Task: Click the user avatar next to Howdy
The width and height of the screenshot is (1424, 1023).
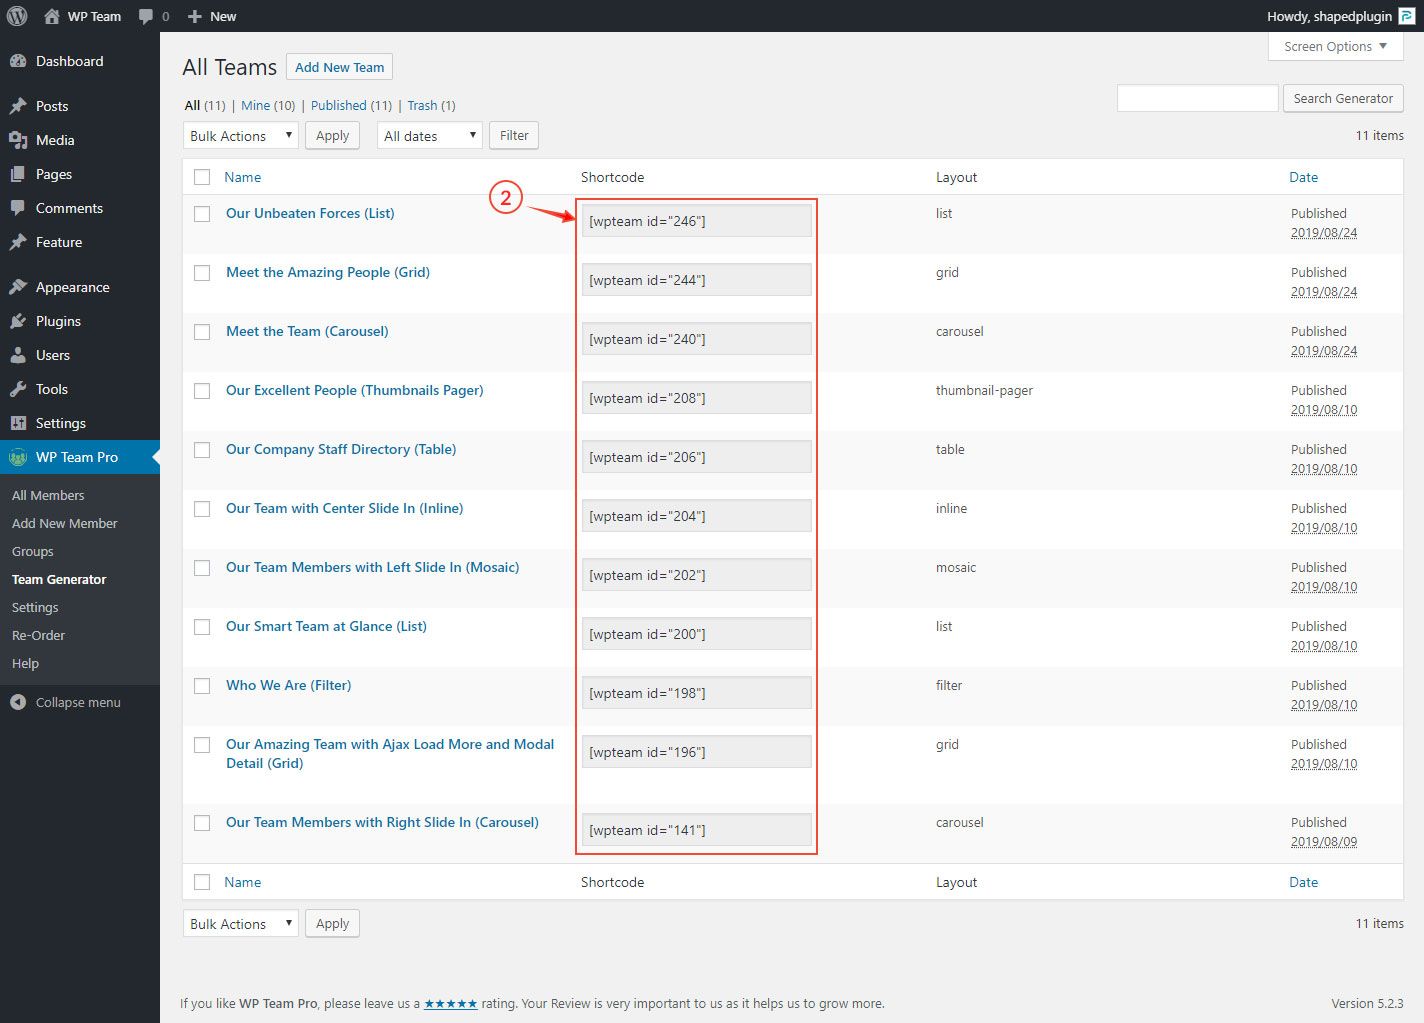Action: pos(1406,16)
